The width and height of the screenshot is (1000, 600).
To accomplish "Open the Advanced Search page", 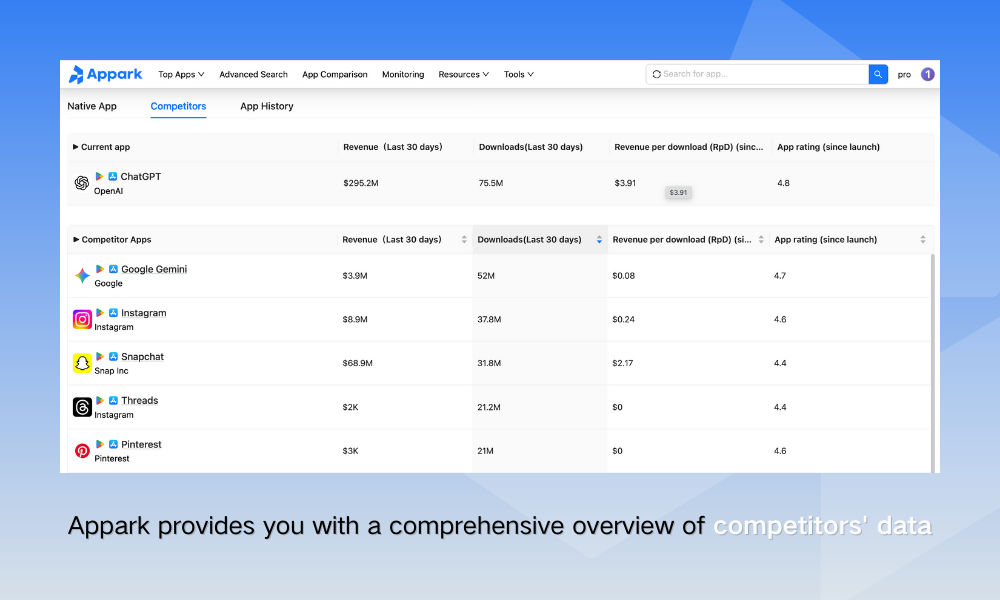I will pos(253,74).
